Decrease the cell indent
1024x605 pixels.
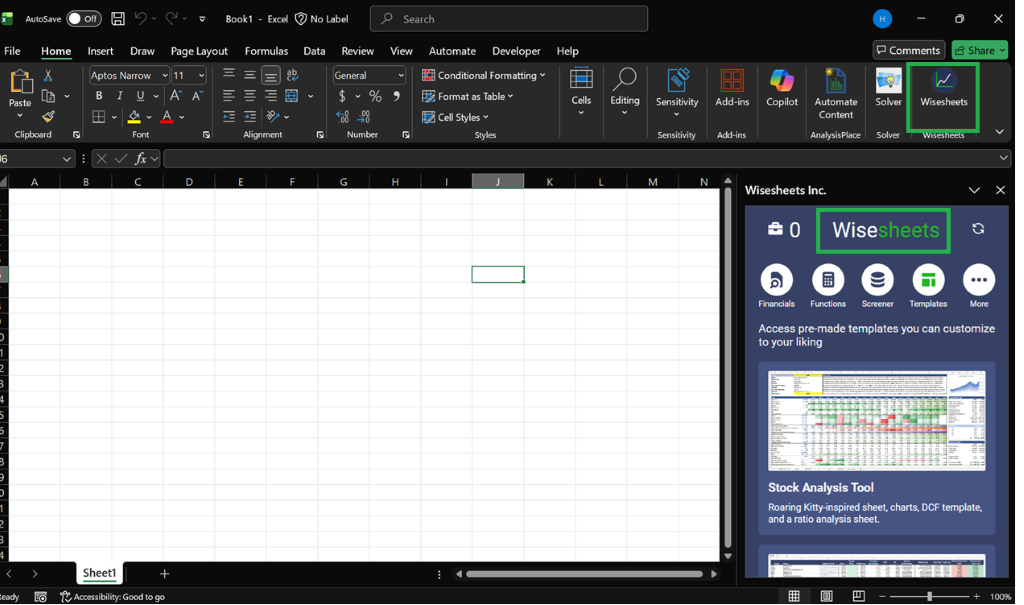point(231,118)
